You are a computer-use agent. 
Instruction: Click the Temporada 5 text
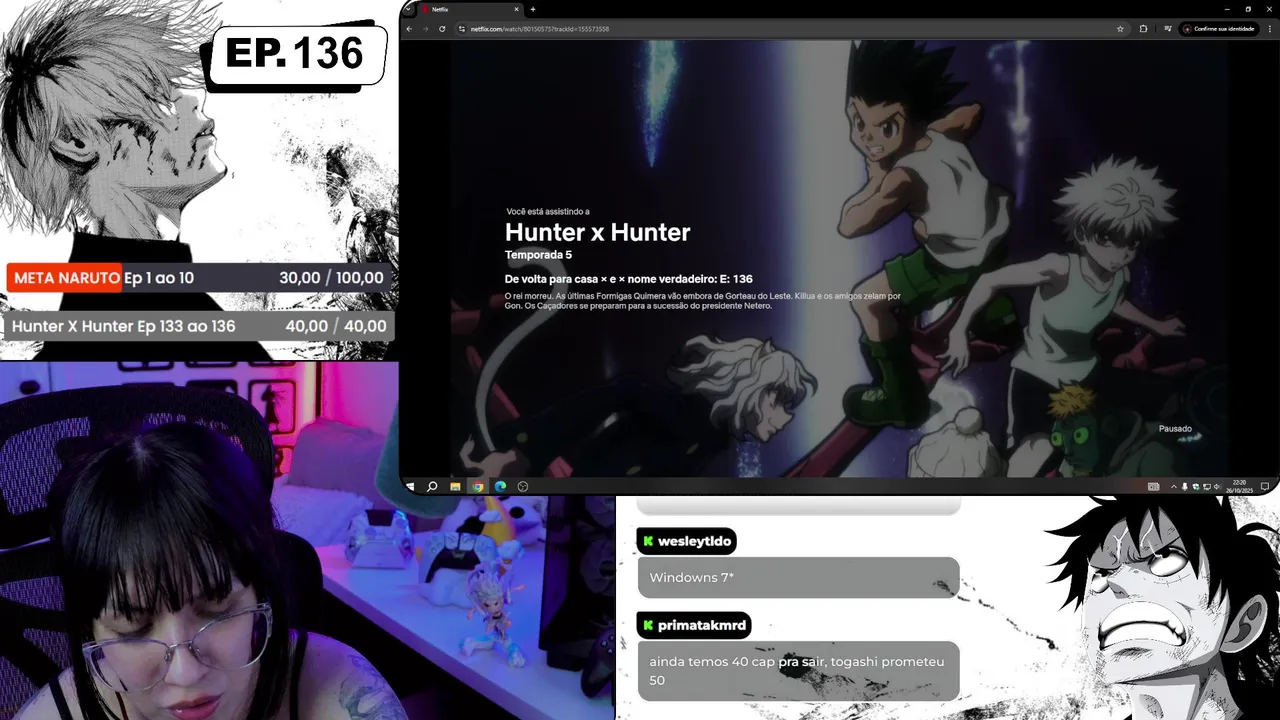(538, 255)
